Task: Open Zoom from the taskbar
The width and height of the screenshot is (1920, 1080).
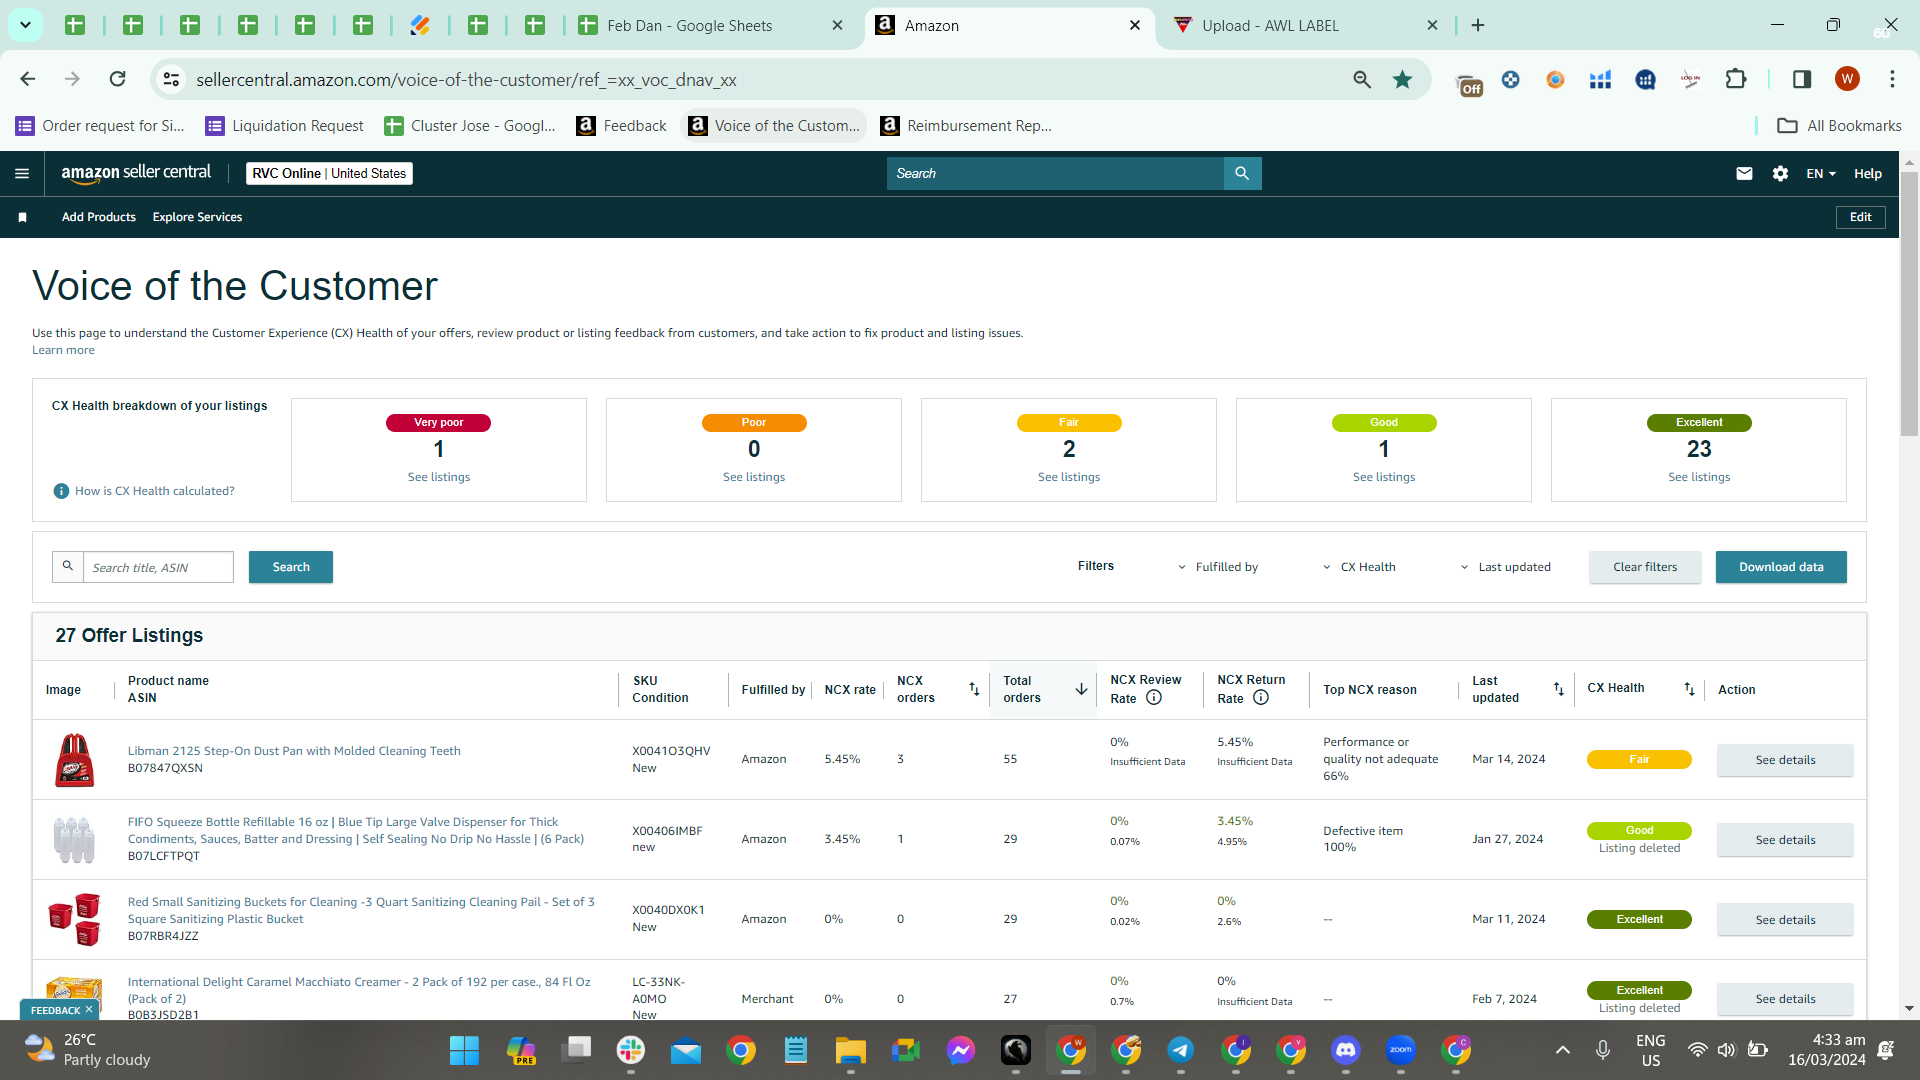Action: (x=1401, y=1050)
